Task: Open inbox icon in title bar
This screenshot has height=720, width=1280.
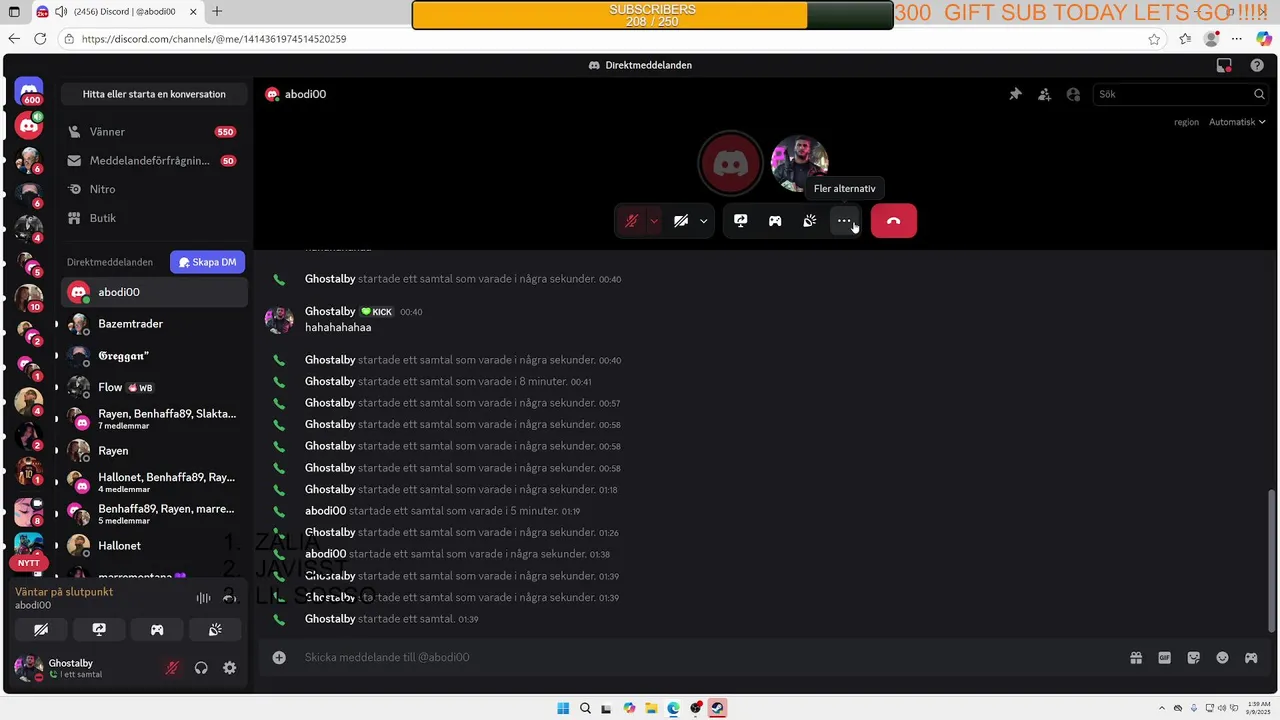Action: coord(1224,65)
